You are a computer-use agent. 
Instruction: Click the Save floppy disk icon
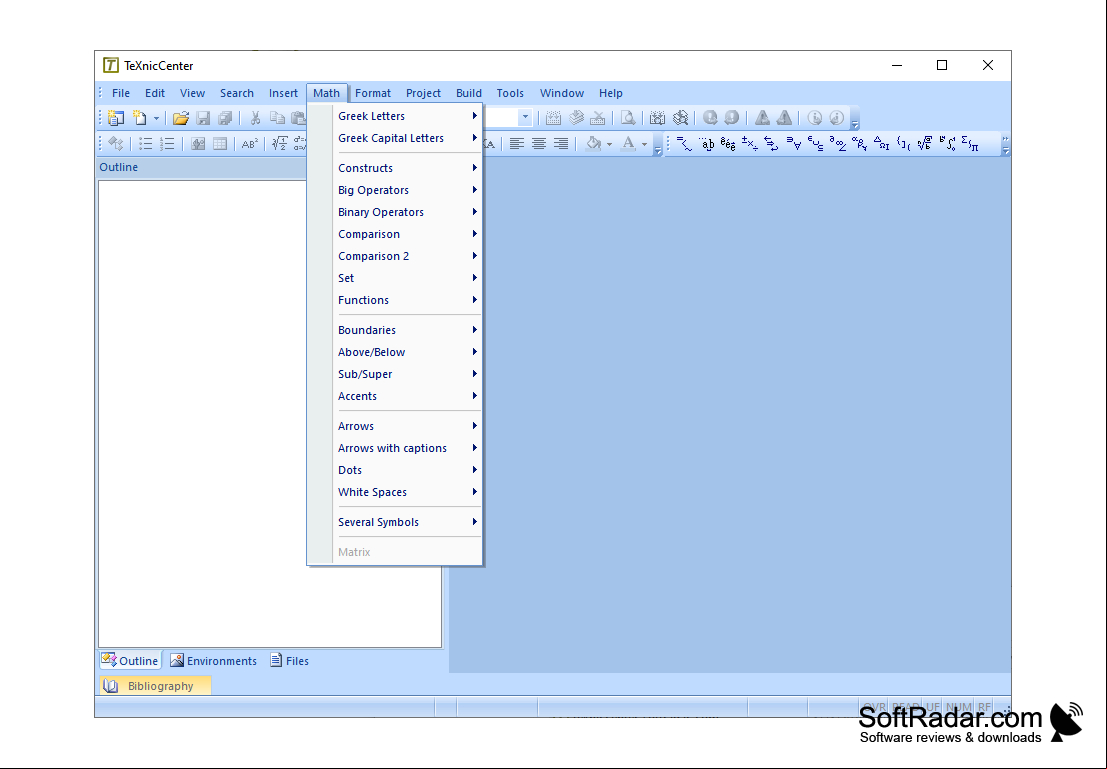tap(203, 118)
